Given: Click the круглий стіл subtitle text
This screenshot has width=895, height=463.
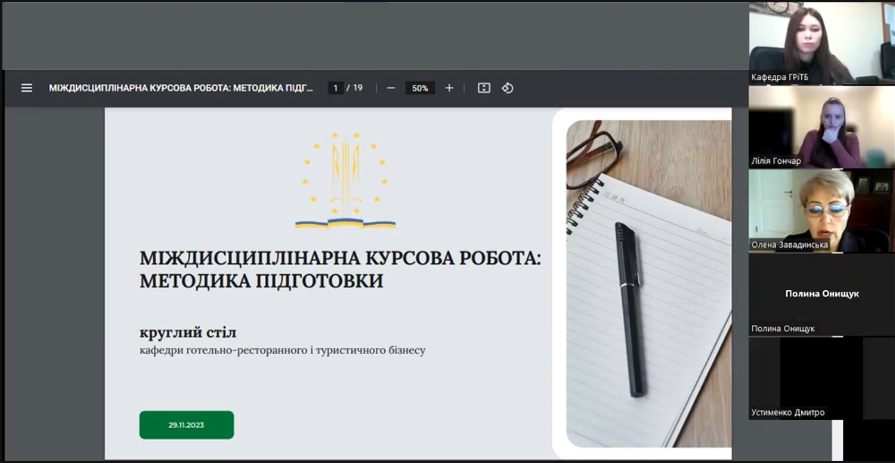Looking at the screenshot, I should [188, 333].
